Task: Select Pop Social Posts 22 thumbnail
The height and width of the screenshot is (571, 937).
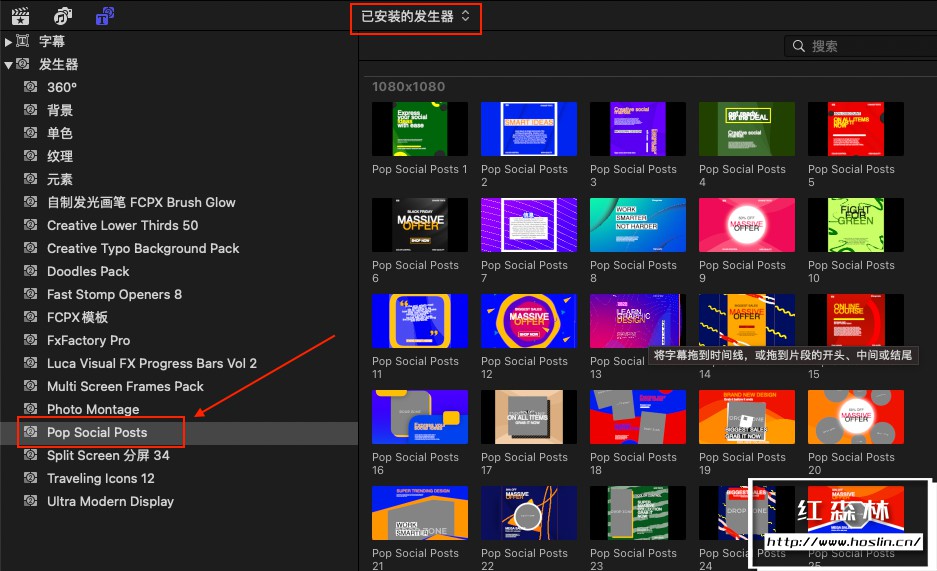Action: 529,513
